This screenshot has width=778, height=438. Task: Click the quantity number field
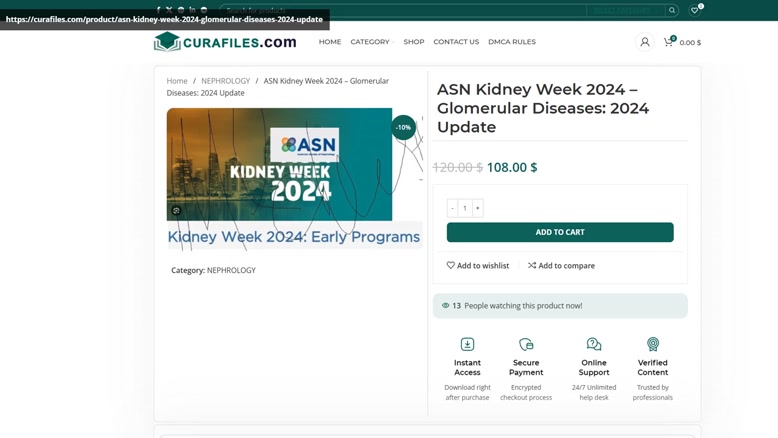(465, 208)
